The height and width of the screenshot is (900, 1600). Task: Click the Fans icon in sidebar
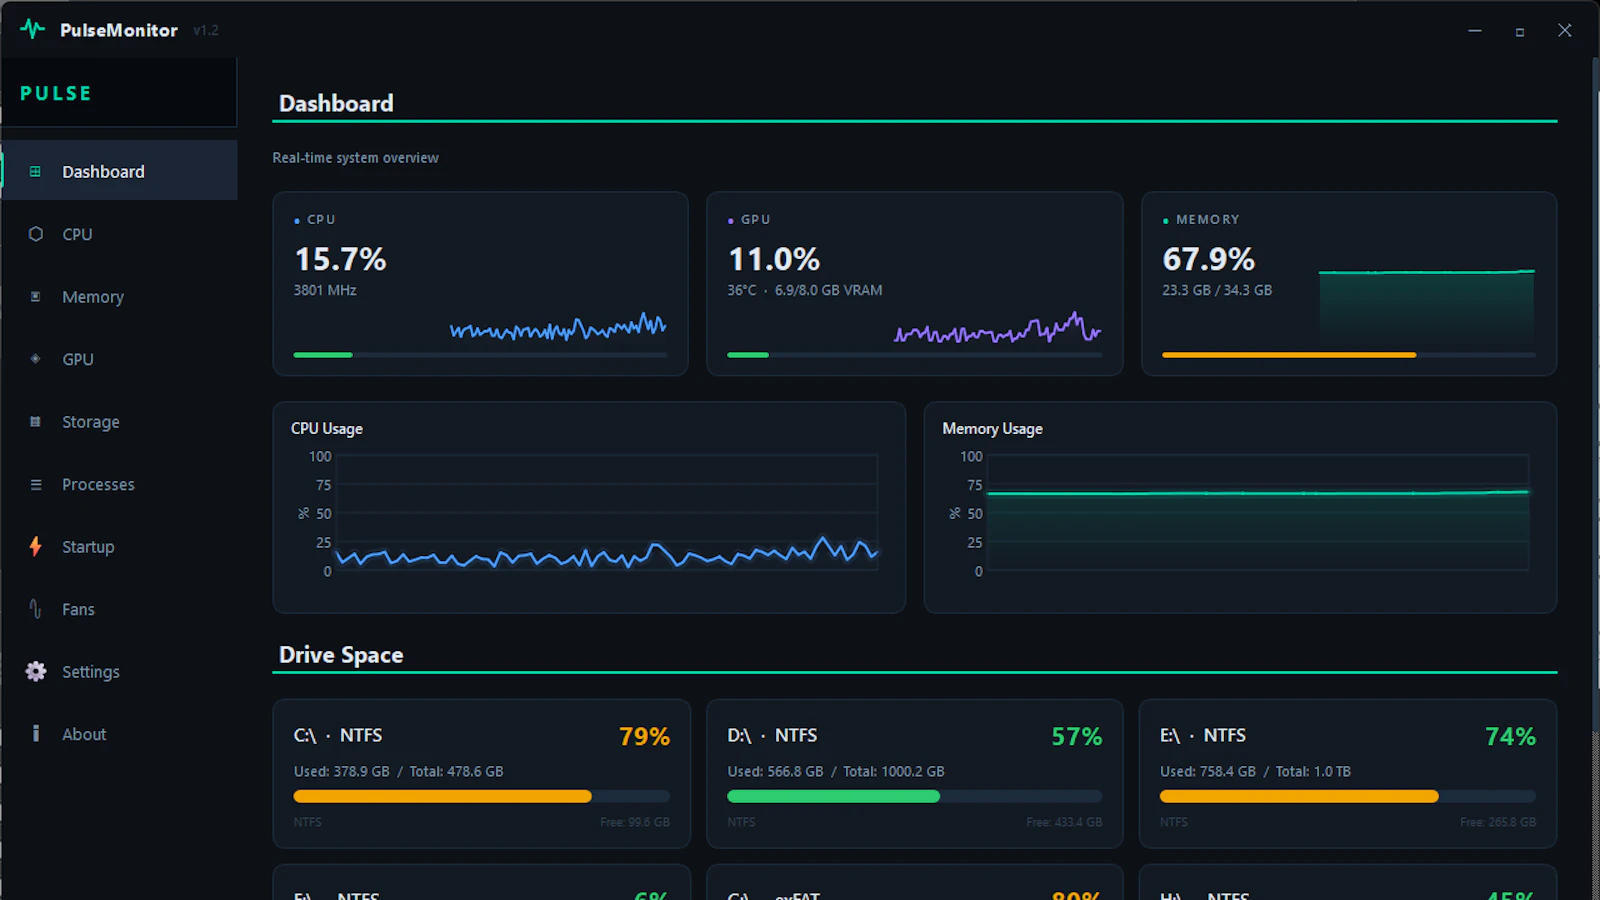[36, 609]
